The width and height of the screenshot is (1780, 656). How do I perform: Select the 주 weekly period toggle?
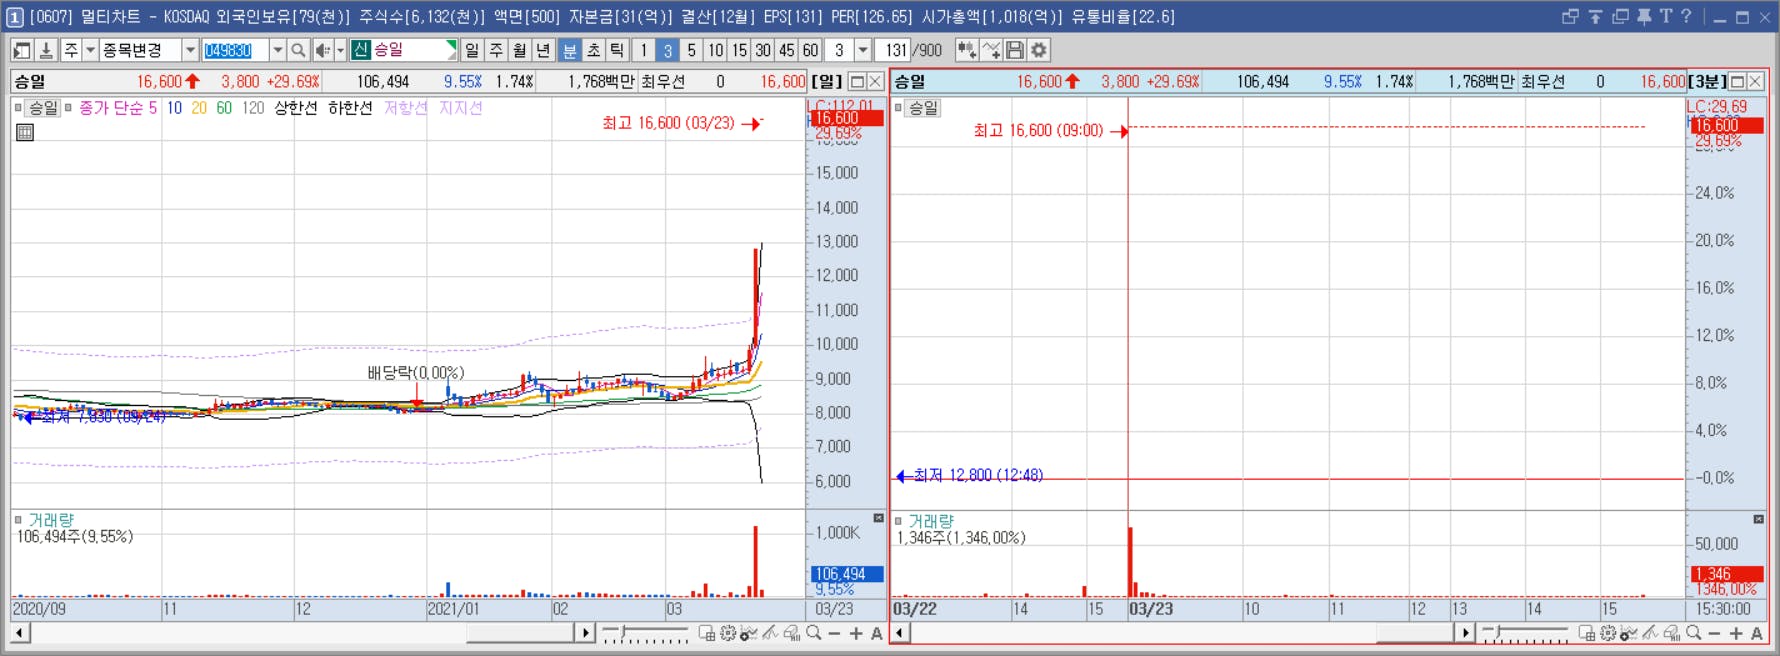click(496, 50)
